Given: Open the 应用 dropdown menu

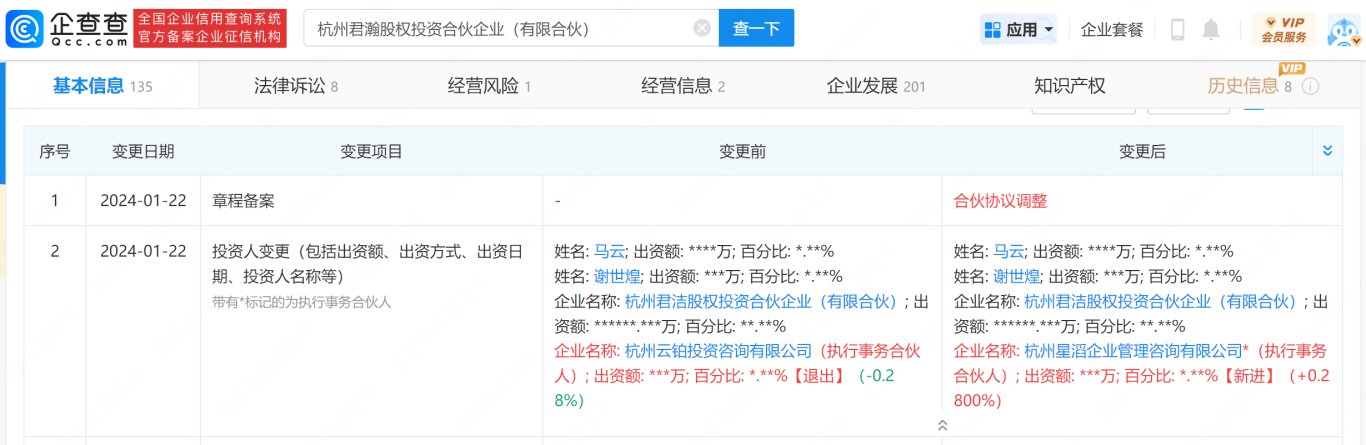Looking at the screenshot, I should point(1019,29).
